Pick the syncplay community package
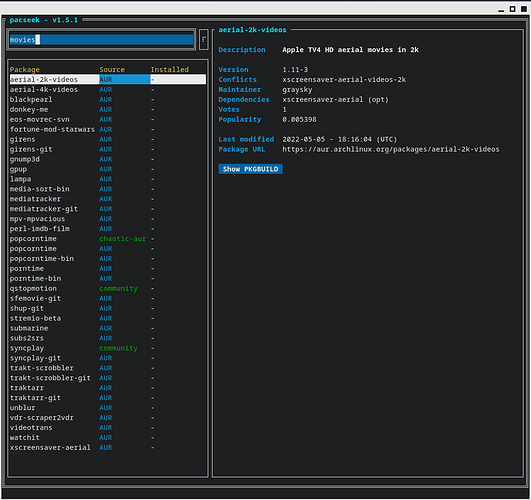 coord(107,348)
